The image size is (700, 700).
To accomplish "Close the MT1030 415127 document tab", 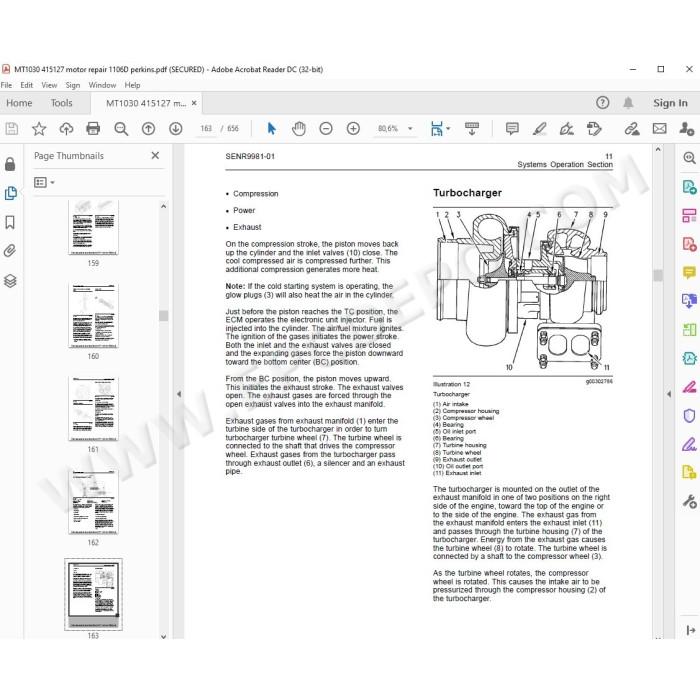I will [194, 103].
